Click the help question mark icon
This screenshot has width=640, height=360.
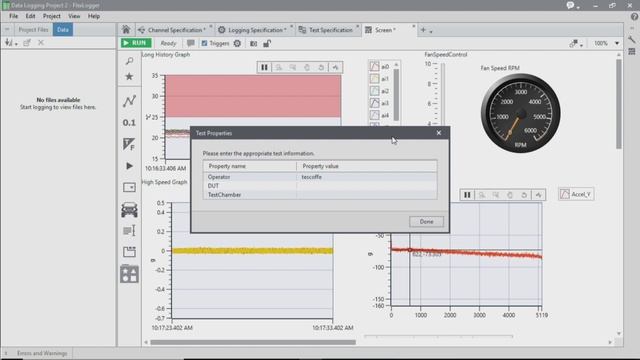[634, 17]
